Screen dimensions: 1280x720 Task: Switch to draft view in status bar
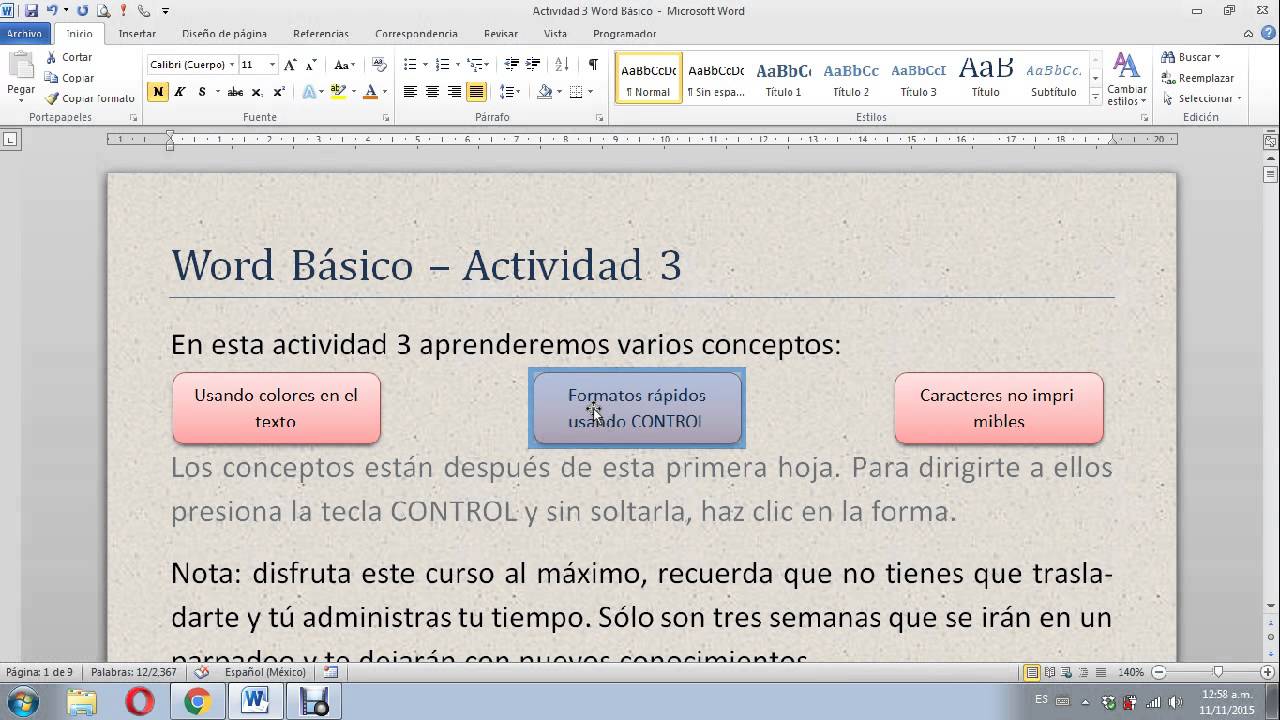[1101, 672]
